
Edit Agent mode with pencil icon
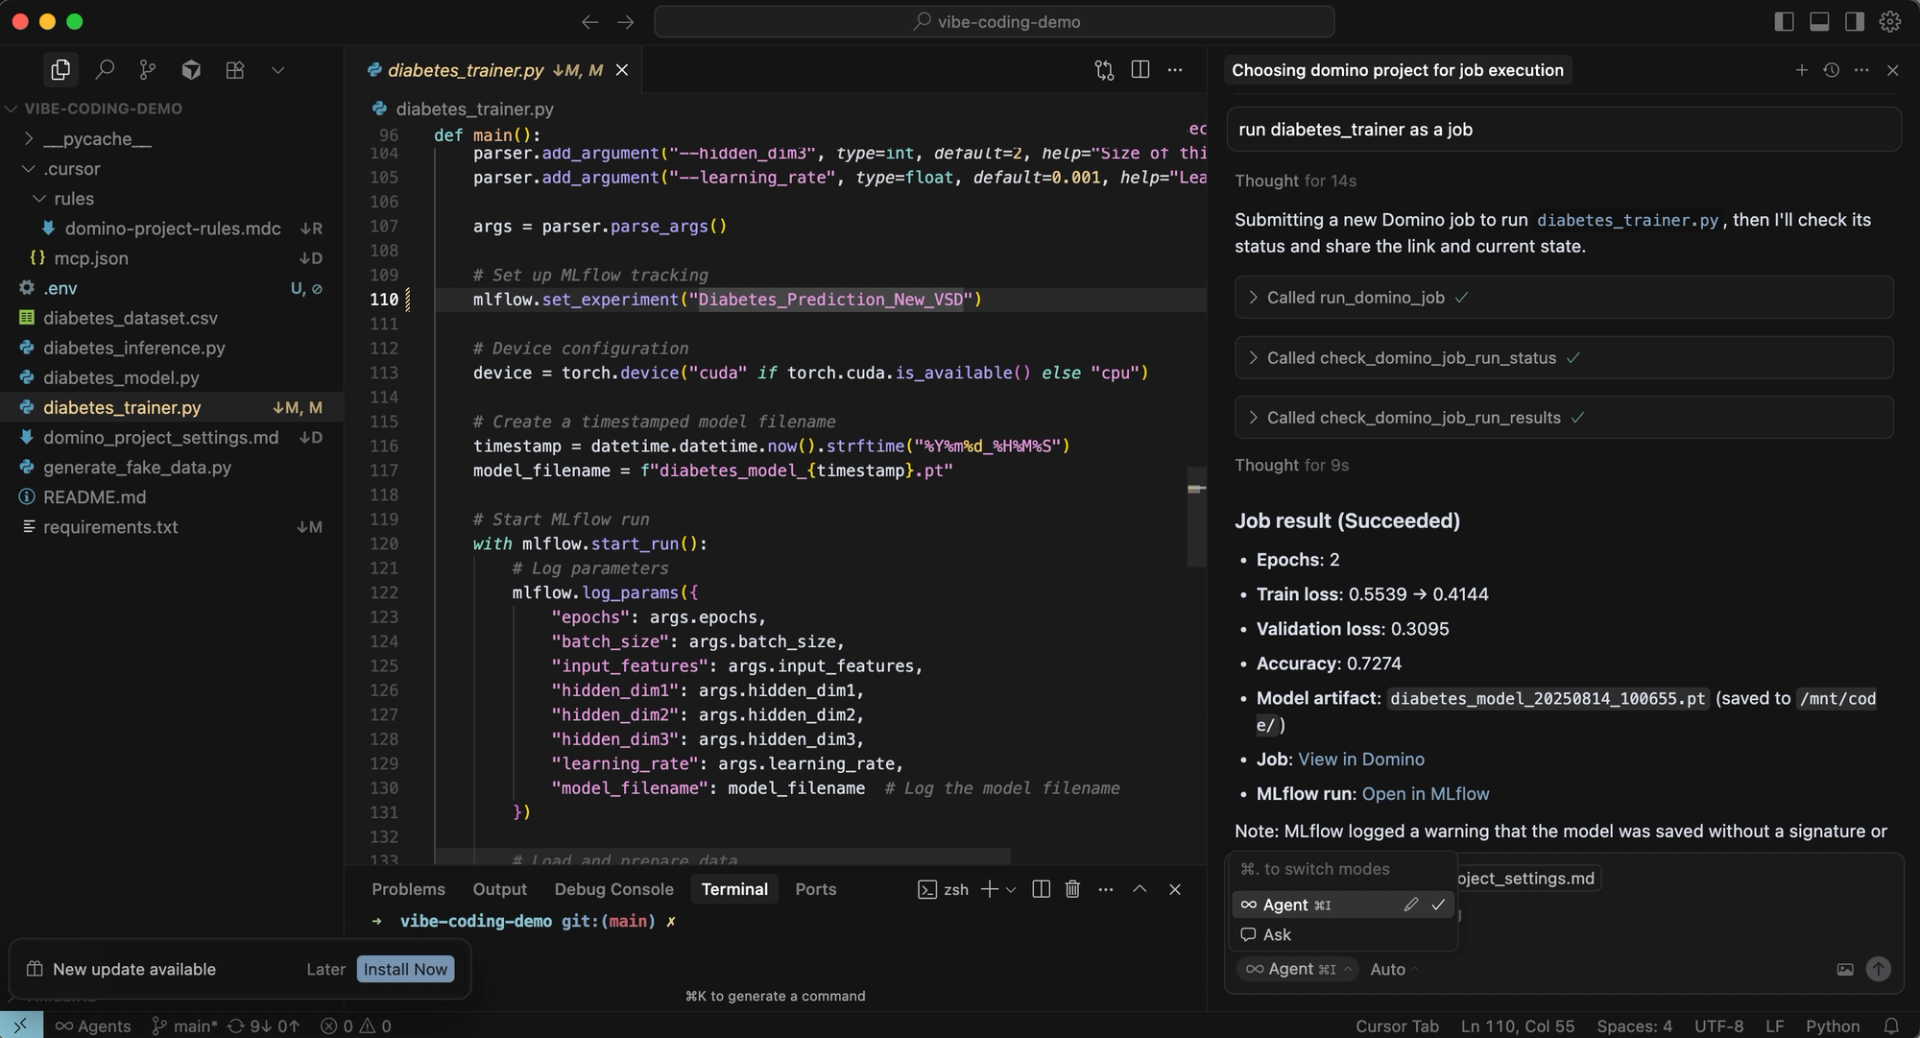pyautogui.click(x=1410, y=905)
